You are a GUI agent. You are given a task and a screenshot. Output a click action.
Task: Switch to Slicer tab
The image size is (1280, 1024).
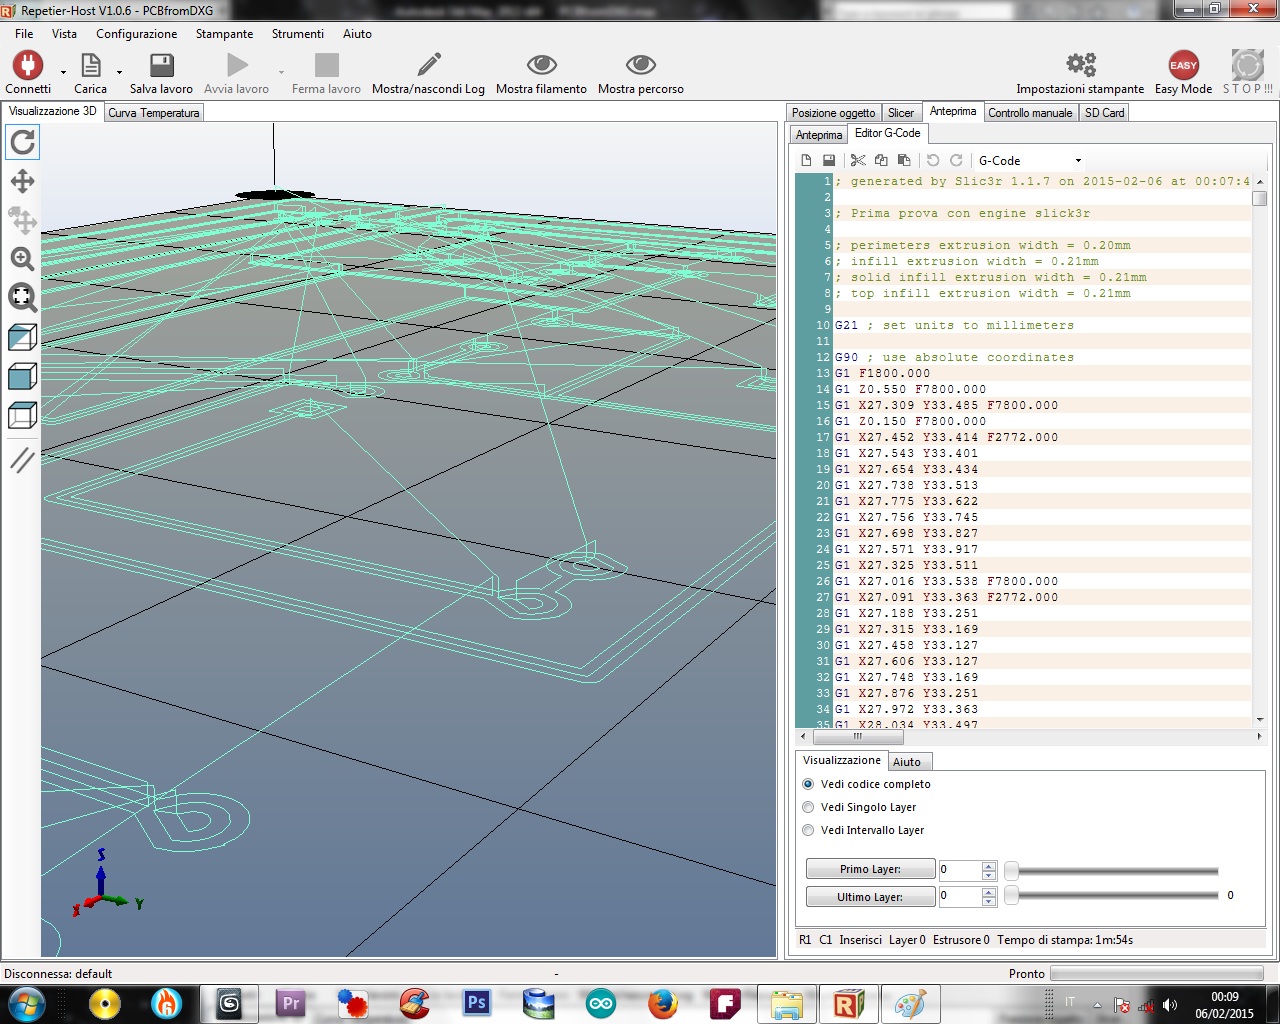pyautogui.click(x=901, y=113)
